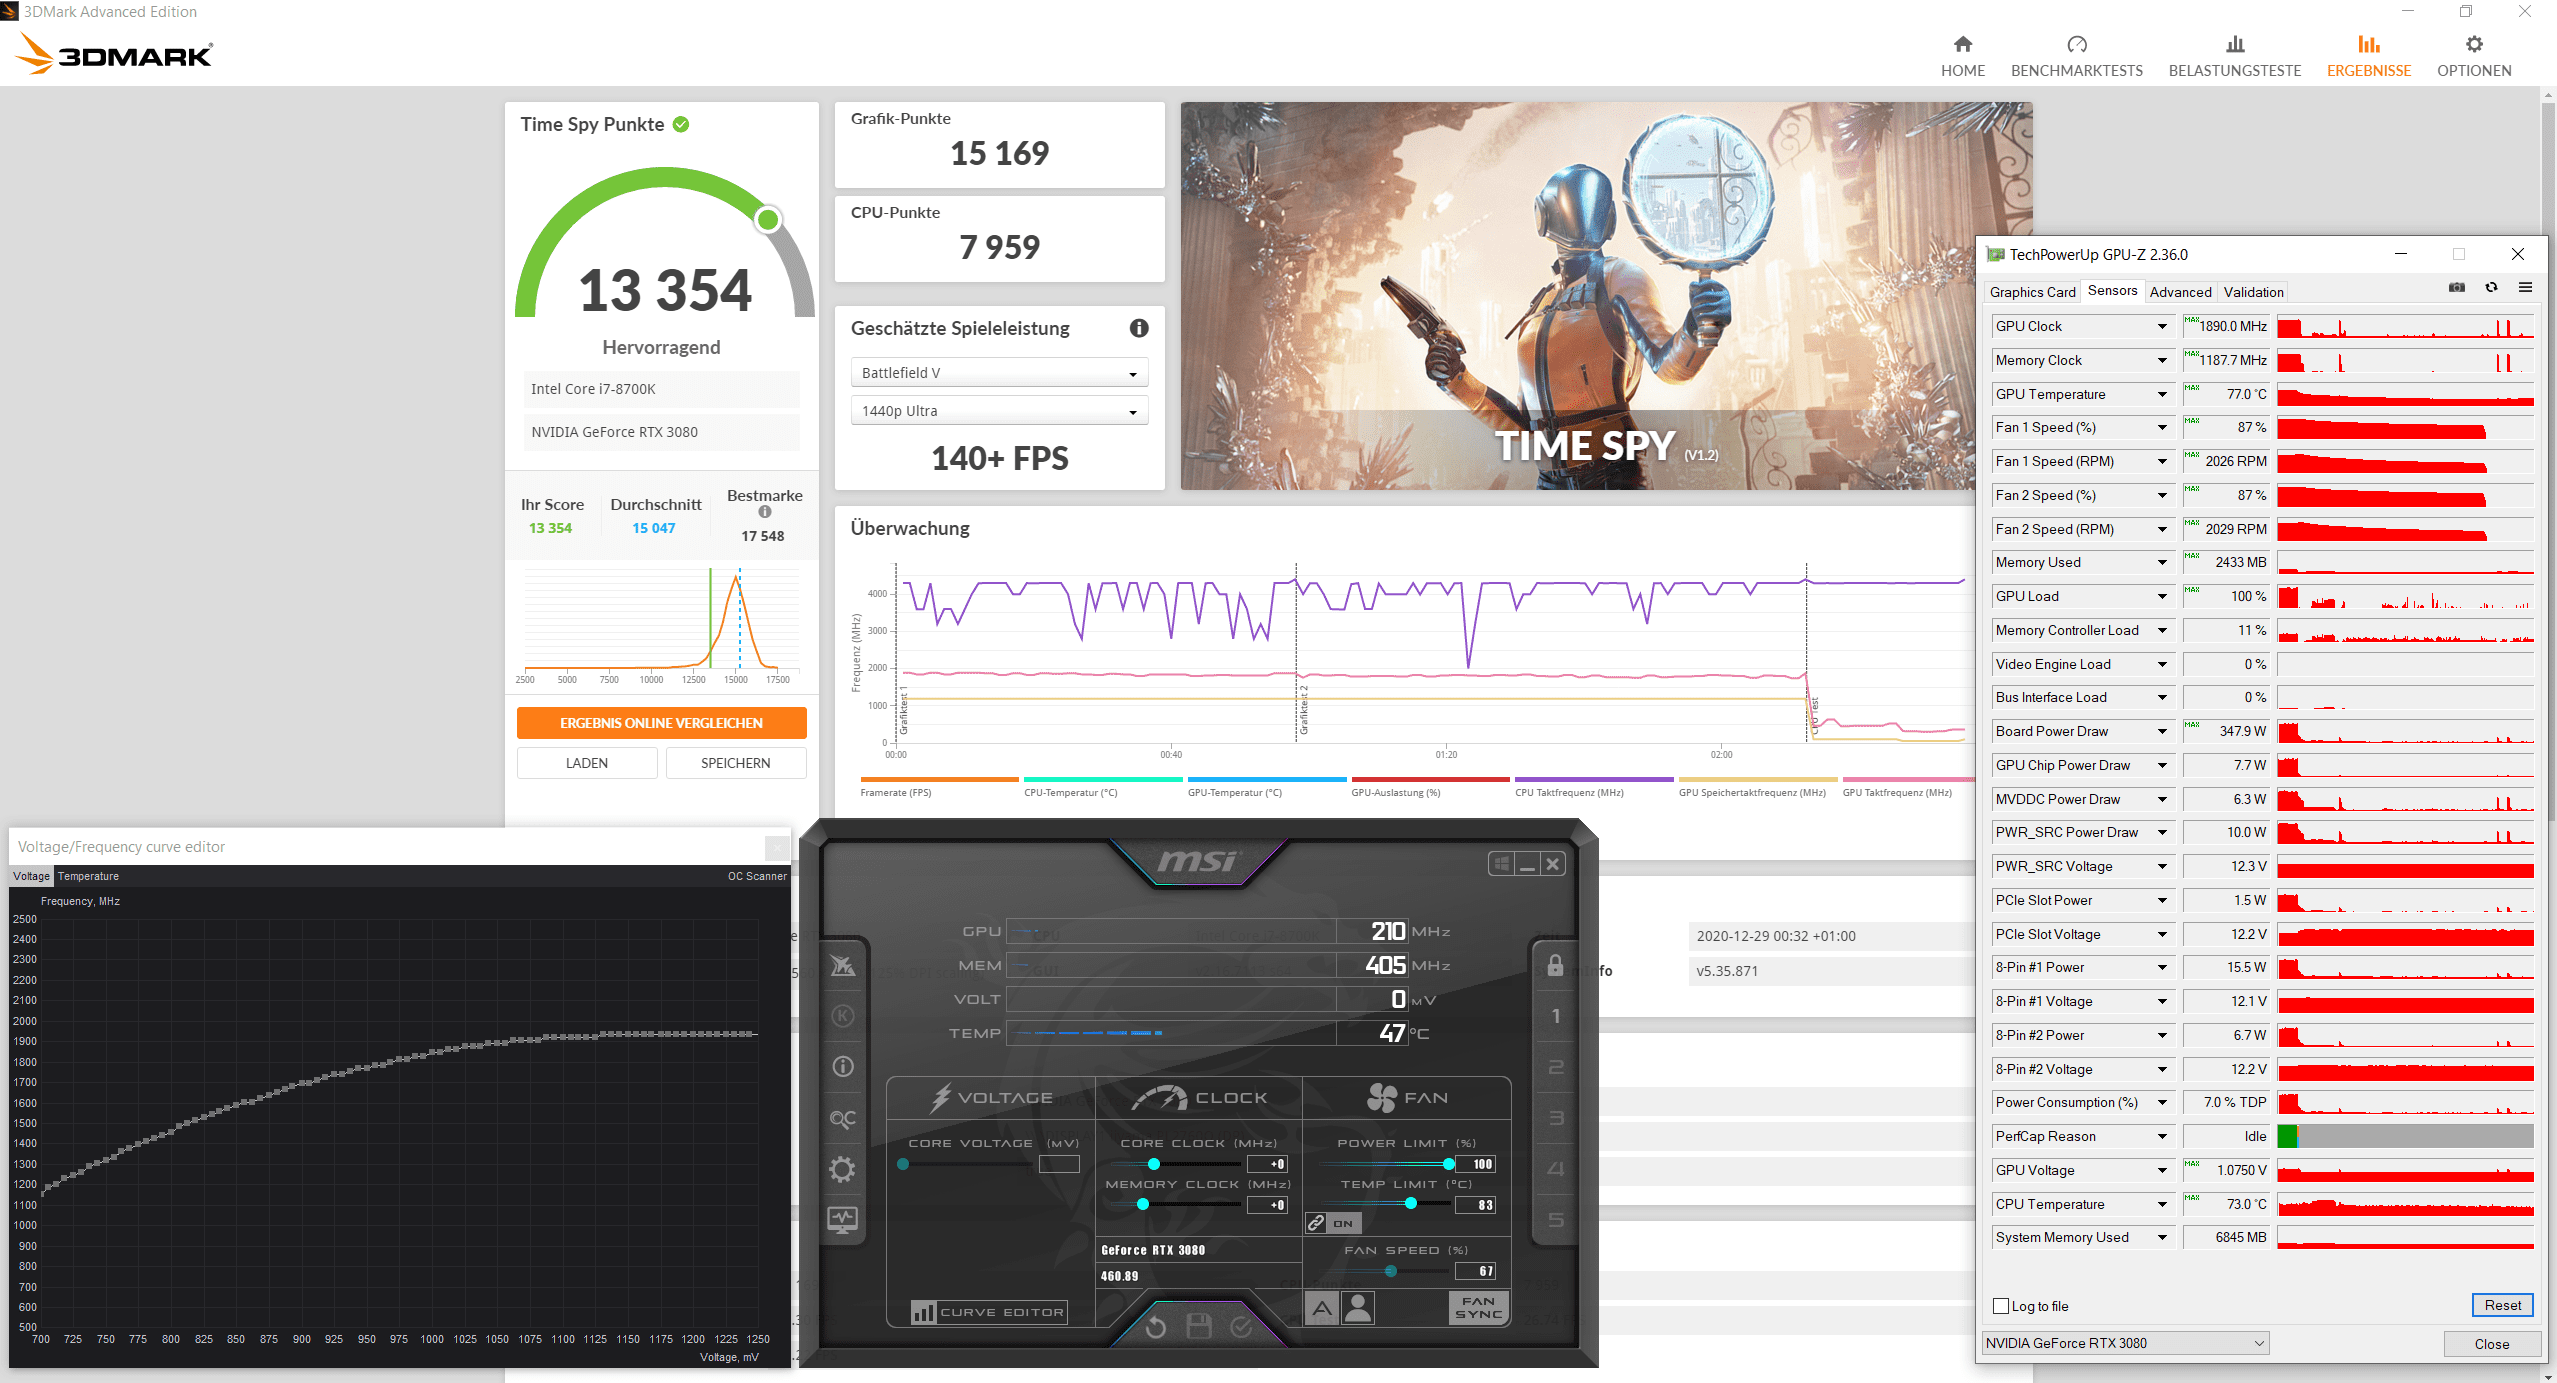Select Temperature tab in curve editor
Viewport: 2557px width, 1383px height.
(x=88, y=876)
